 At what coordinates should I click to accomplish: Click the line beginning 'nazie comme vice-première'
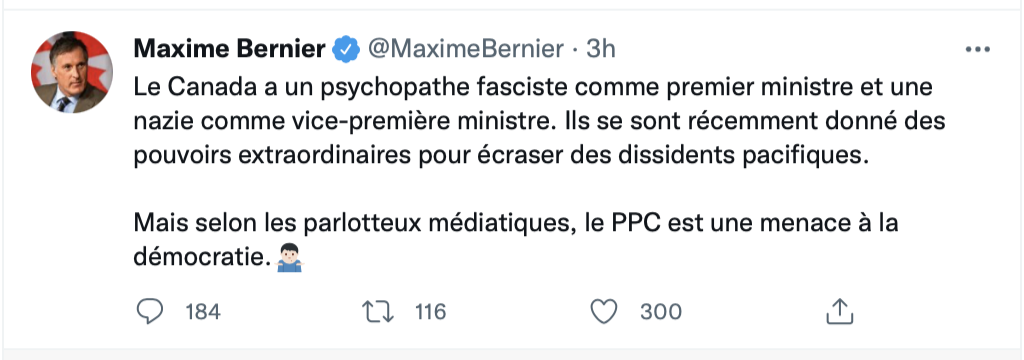(x=539, y=122)
